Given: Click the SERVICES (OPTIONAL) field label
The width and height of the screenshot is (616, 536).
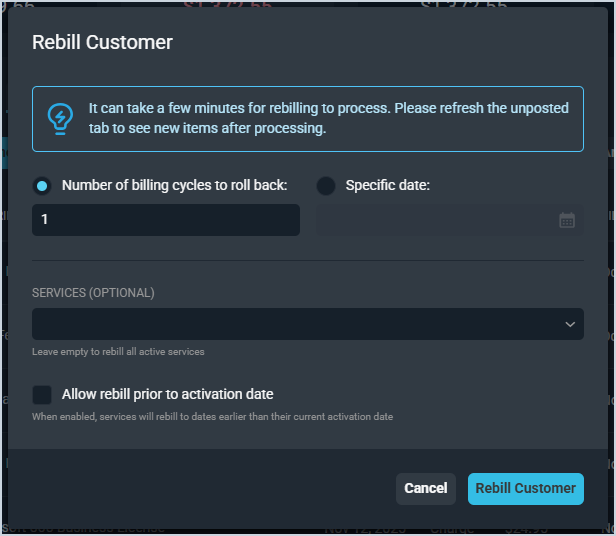Looking at the screenshot, I should (x=93, y=293).
